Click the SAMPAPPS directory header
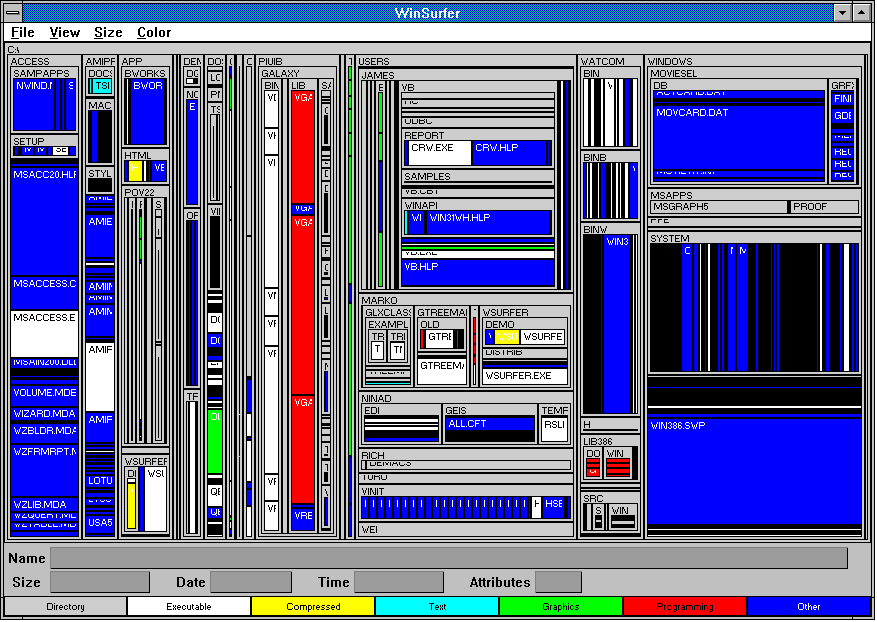Image resolution: width=877 pixels, height=622 pixels. (41, 73)
